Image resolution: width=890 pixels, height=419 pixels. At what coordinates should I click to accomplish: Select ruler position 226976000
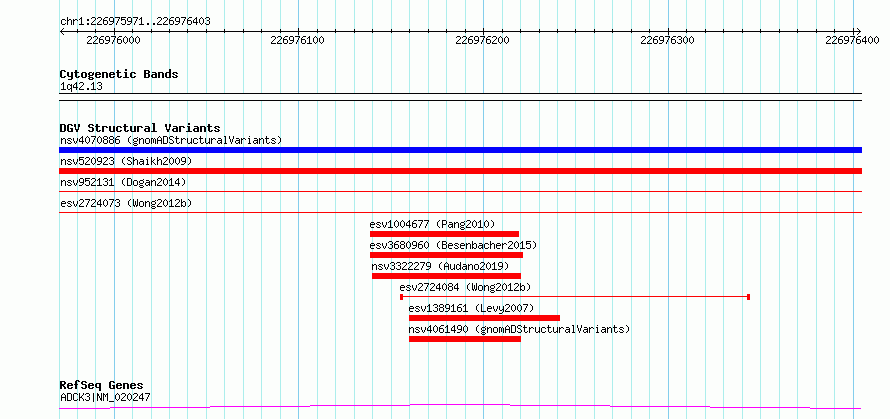click(x=114, y=40)
